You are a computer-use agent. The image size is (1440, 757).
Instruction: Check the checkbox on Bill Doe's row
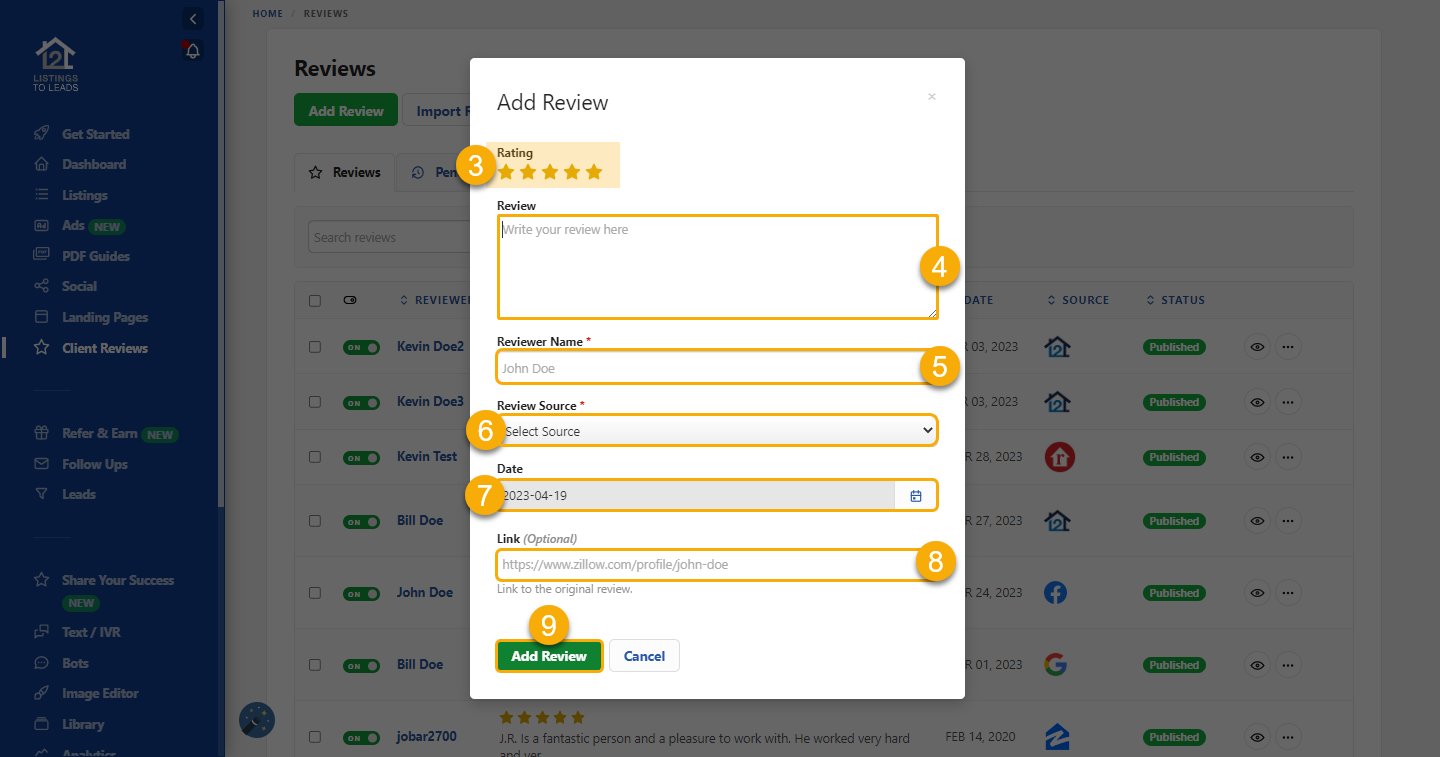click(x=315, y=521)
